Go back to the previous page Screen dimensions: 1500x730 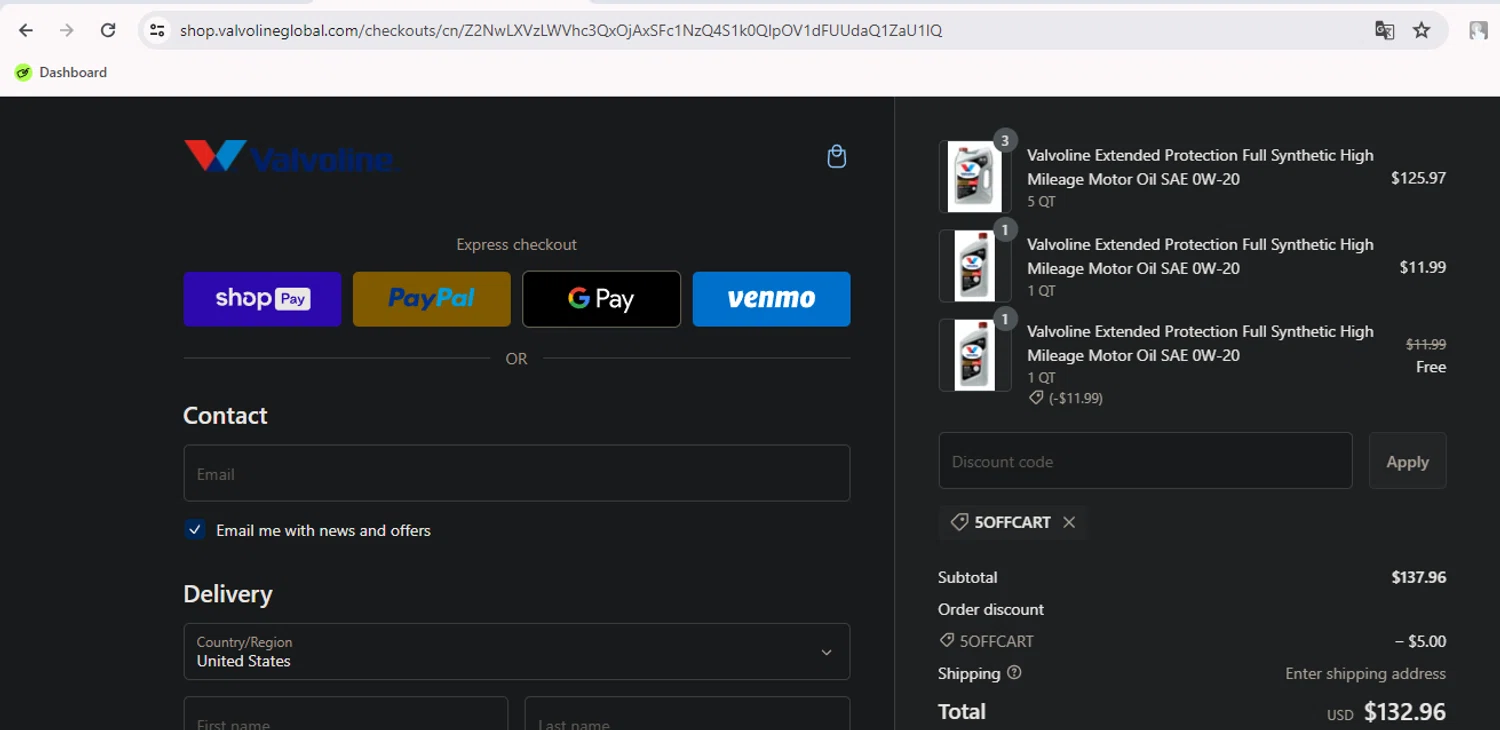click(x=26, y=30)
